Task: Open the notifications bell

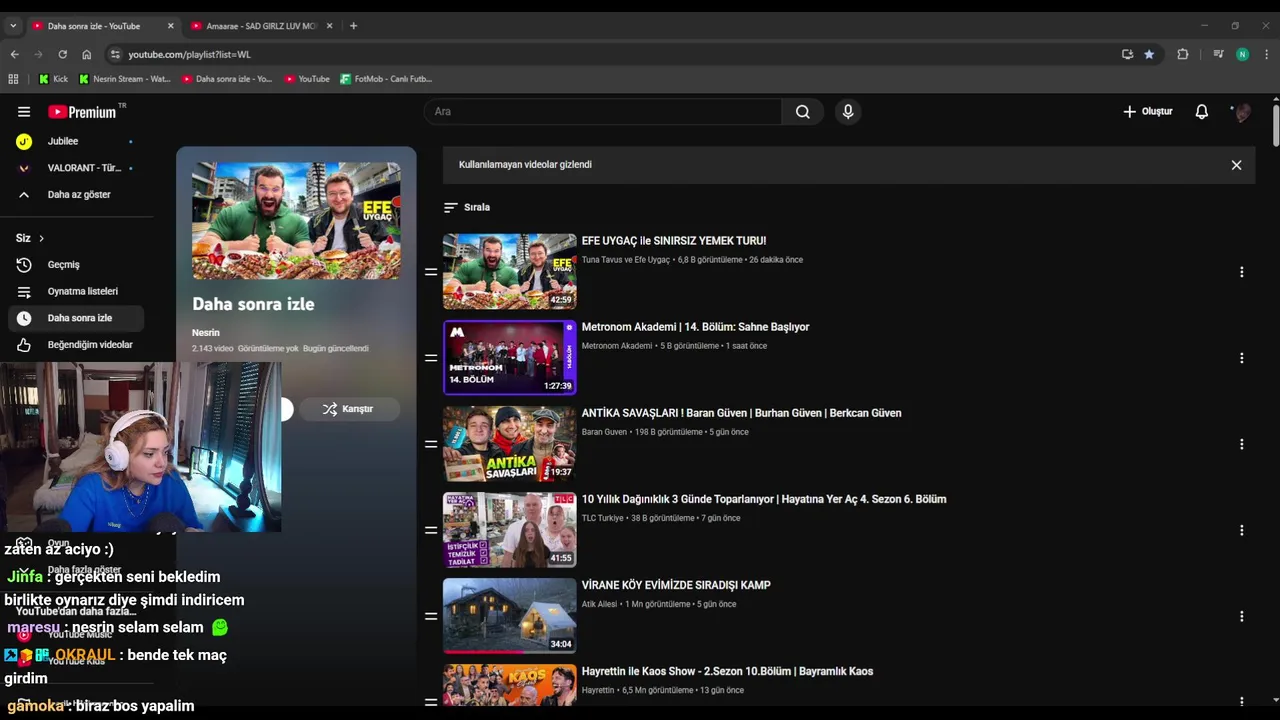Action: click(1202, 112)
